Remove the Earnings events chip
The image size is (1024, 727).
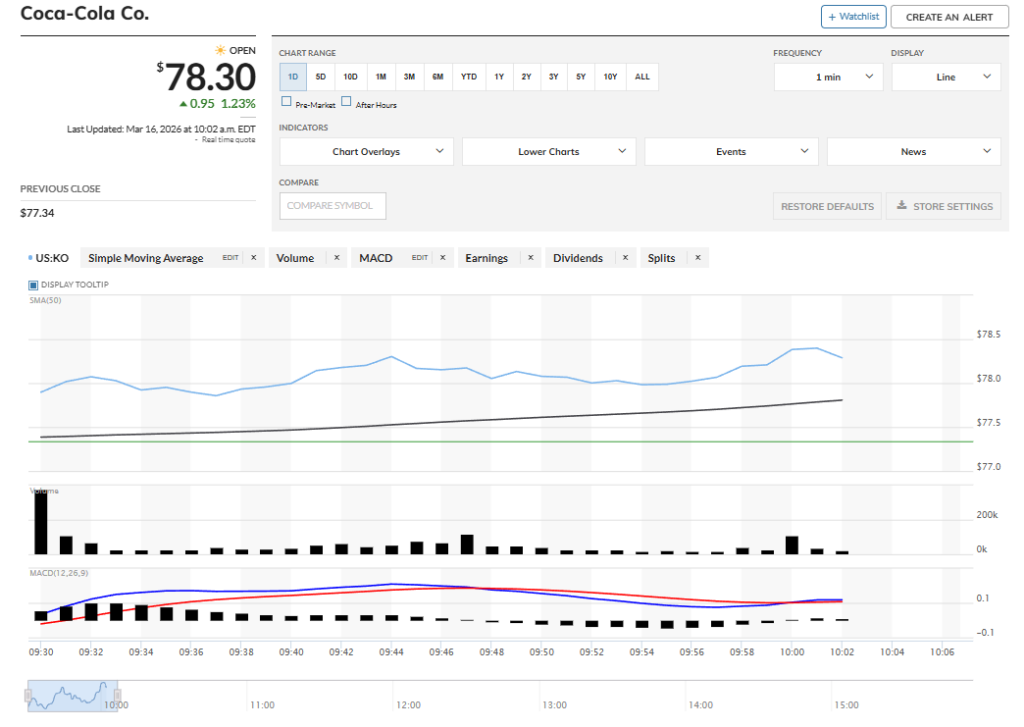(531, 258)
